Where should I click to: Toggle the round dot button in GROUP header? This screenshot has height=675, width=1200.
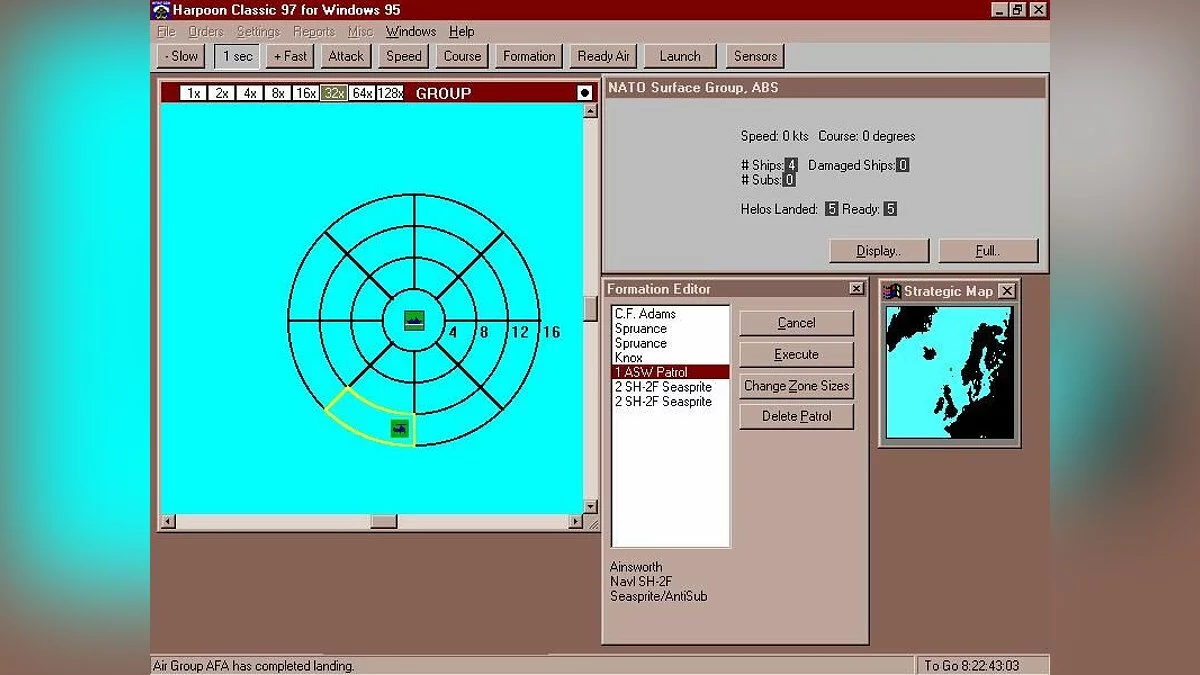(584, 93)
